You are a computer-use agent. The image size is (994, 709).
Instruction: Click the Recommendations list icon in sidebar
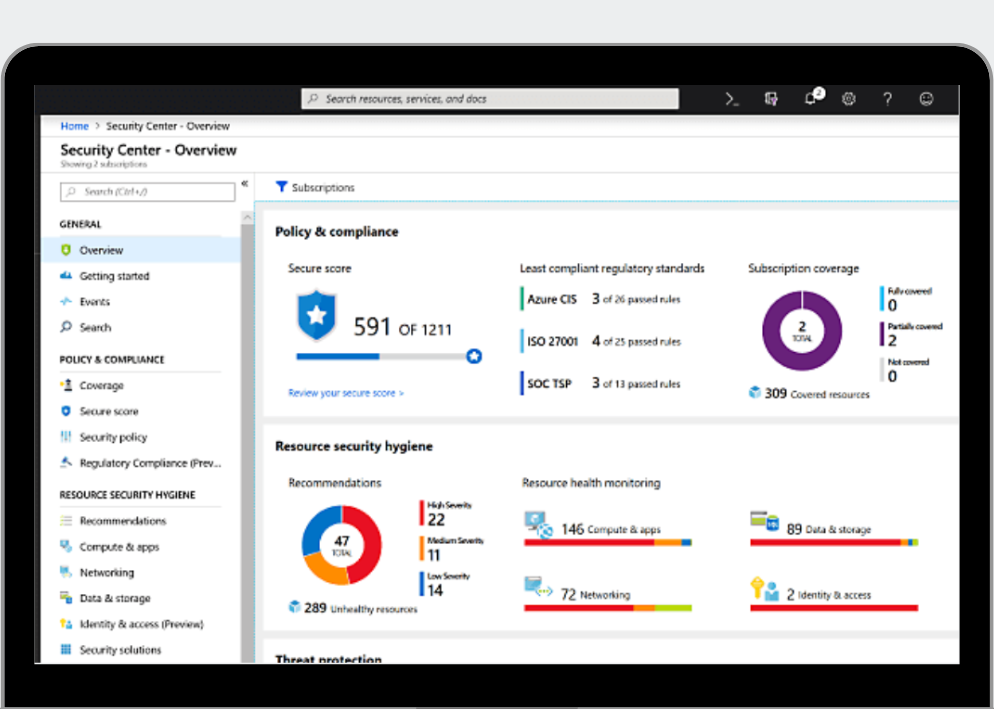[66, 521]
